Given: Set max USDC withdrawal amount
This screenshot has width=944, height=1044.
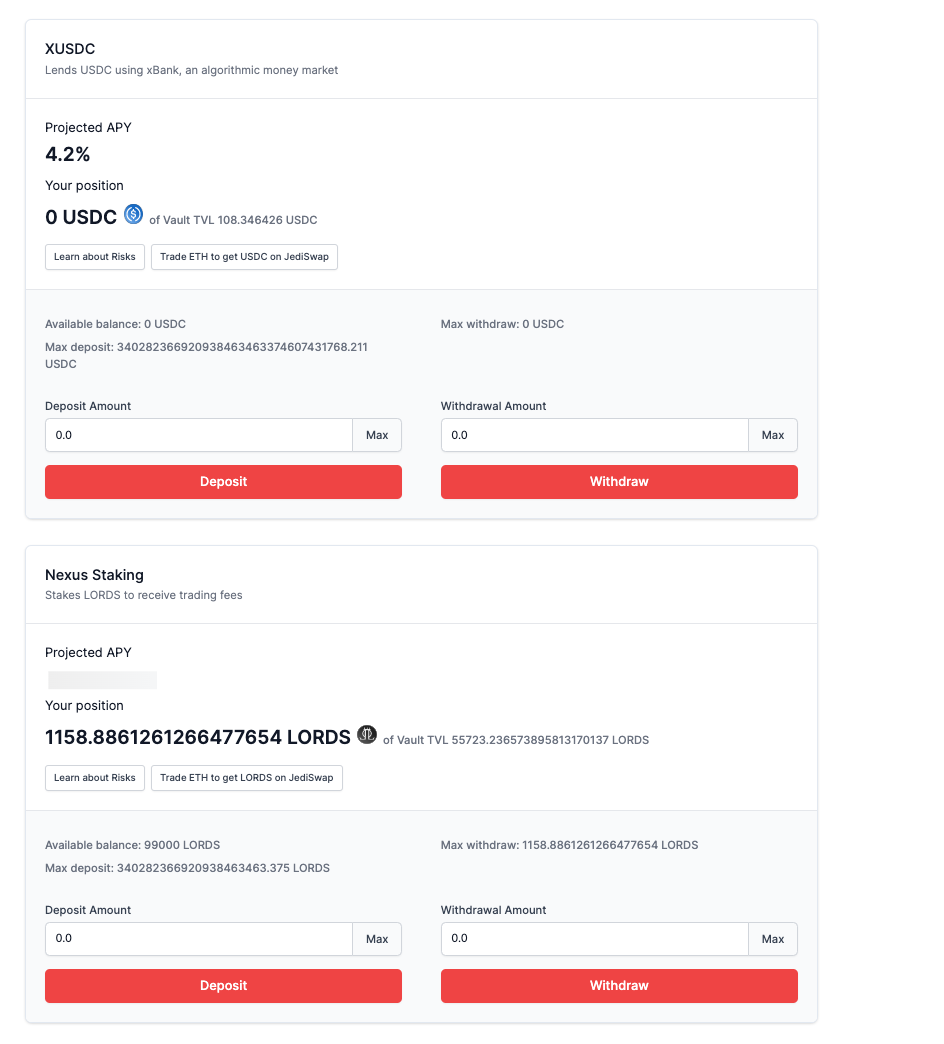Looking at the screenshot, I should pyautogui.click(x=773, y=435).
